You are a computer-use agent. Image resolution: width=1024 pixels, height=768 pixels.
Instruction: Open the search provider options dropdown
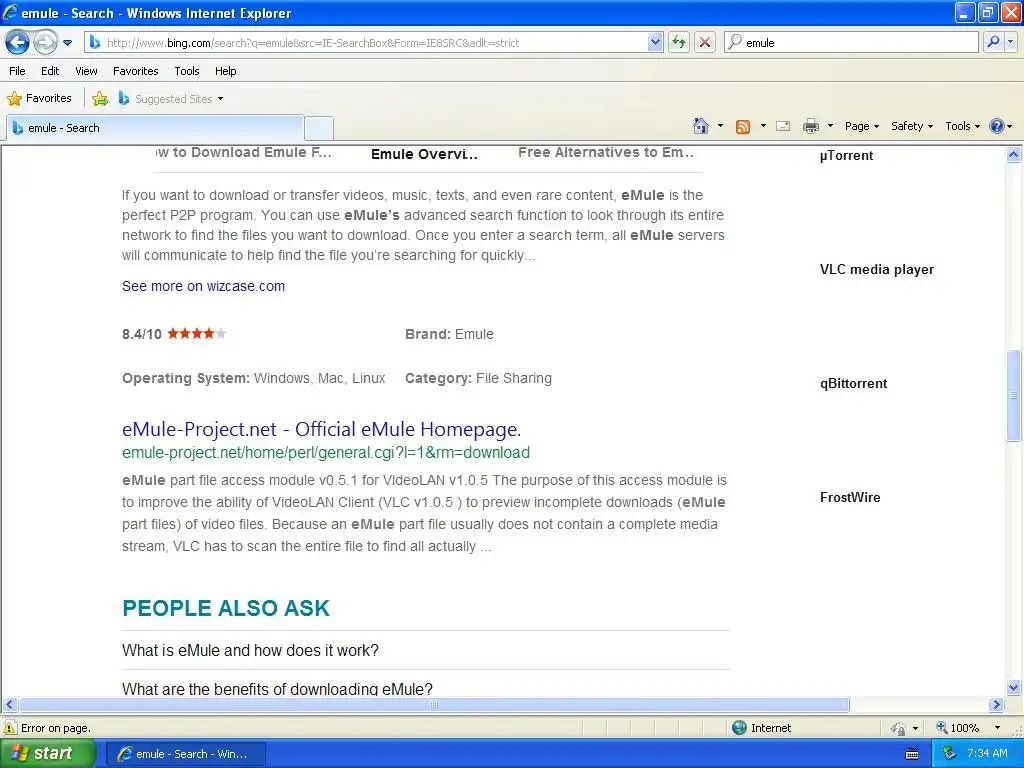pos(1011,42)
